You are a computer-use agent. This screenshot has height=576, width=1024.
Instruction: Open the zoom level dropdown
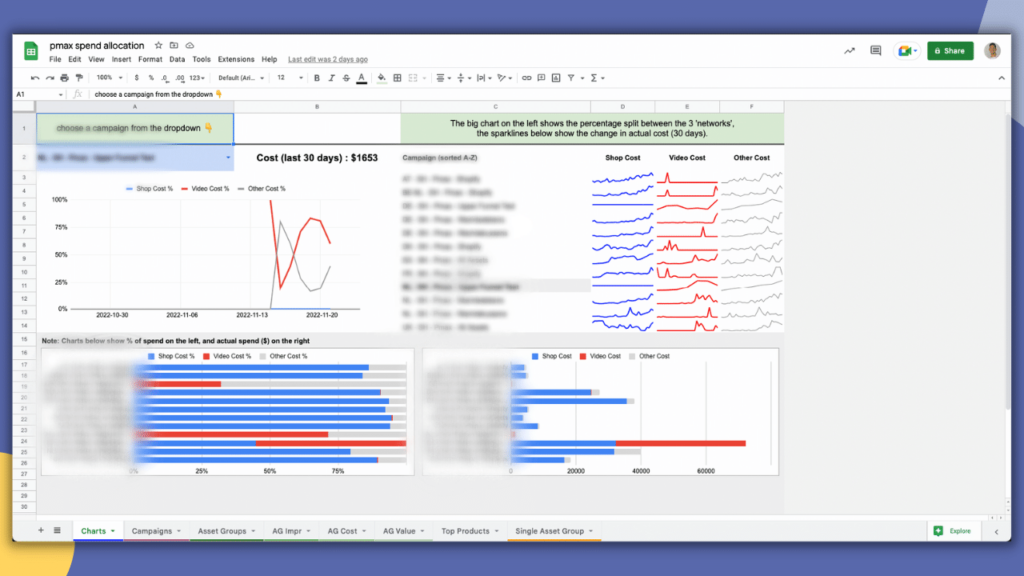tap(109, 78)
